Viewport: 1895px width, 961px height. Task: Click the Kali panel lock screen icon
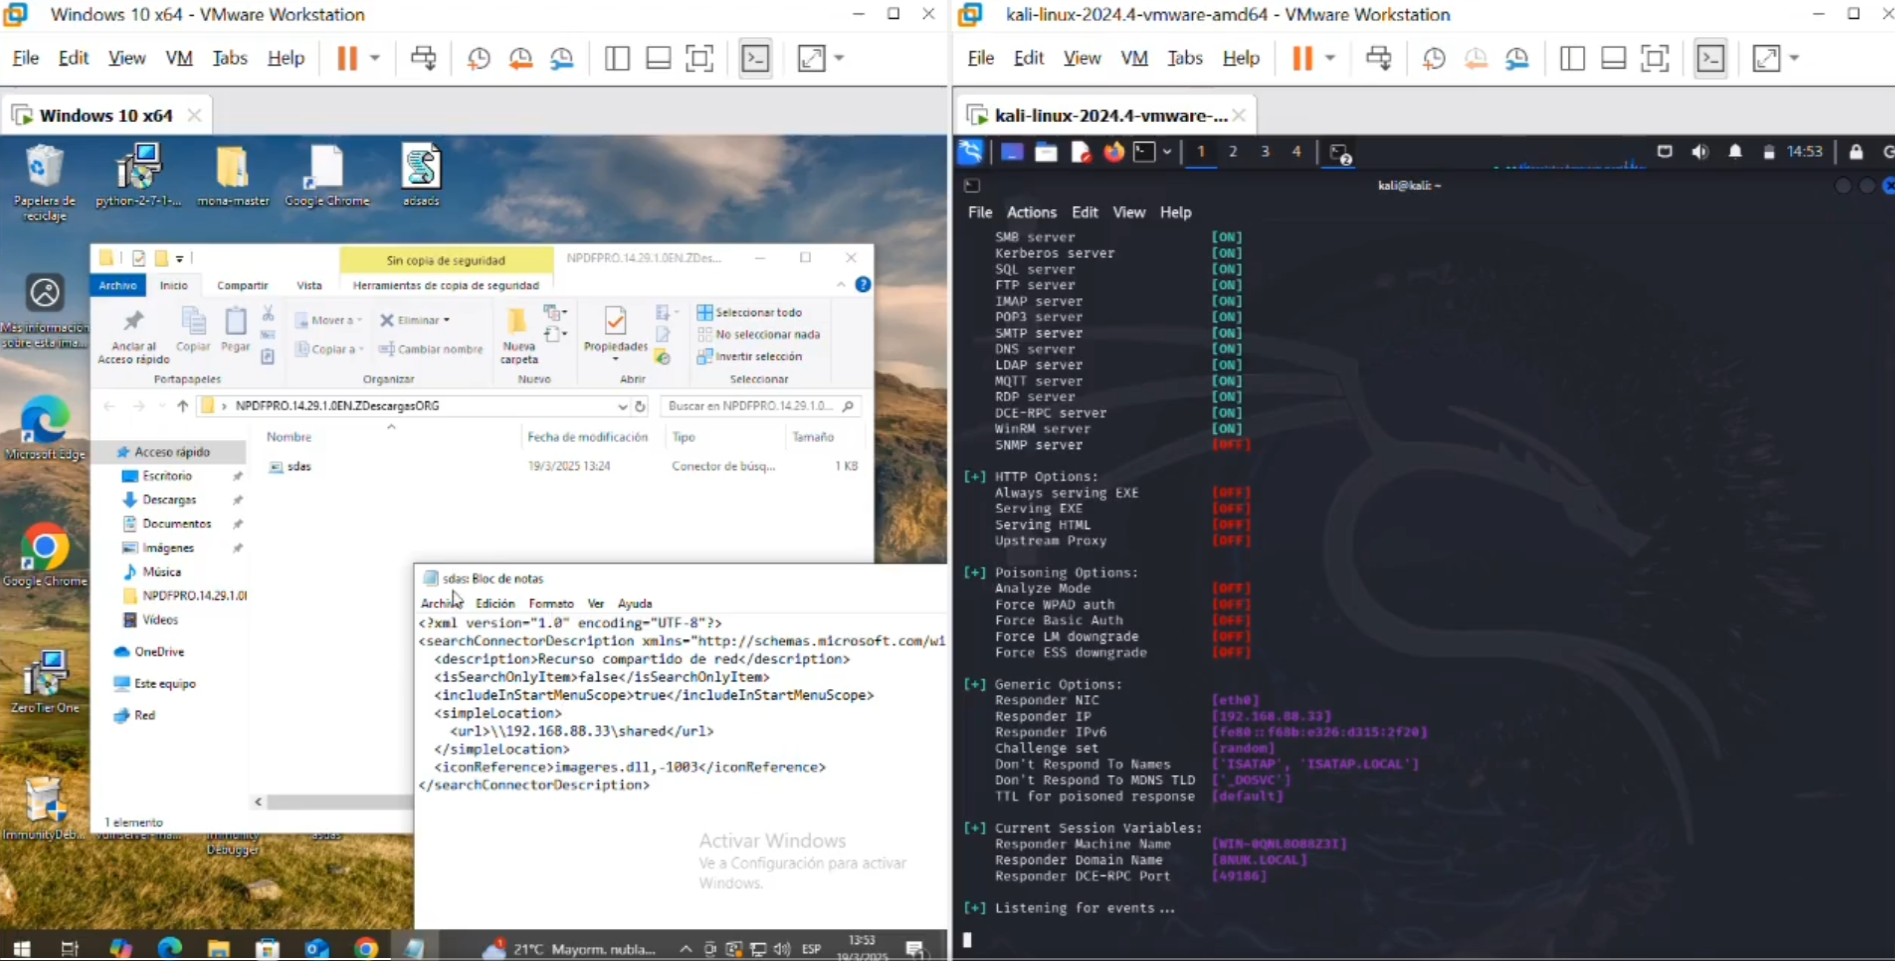tap(1856, 152)
